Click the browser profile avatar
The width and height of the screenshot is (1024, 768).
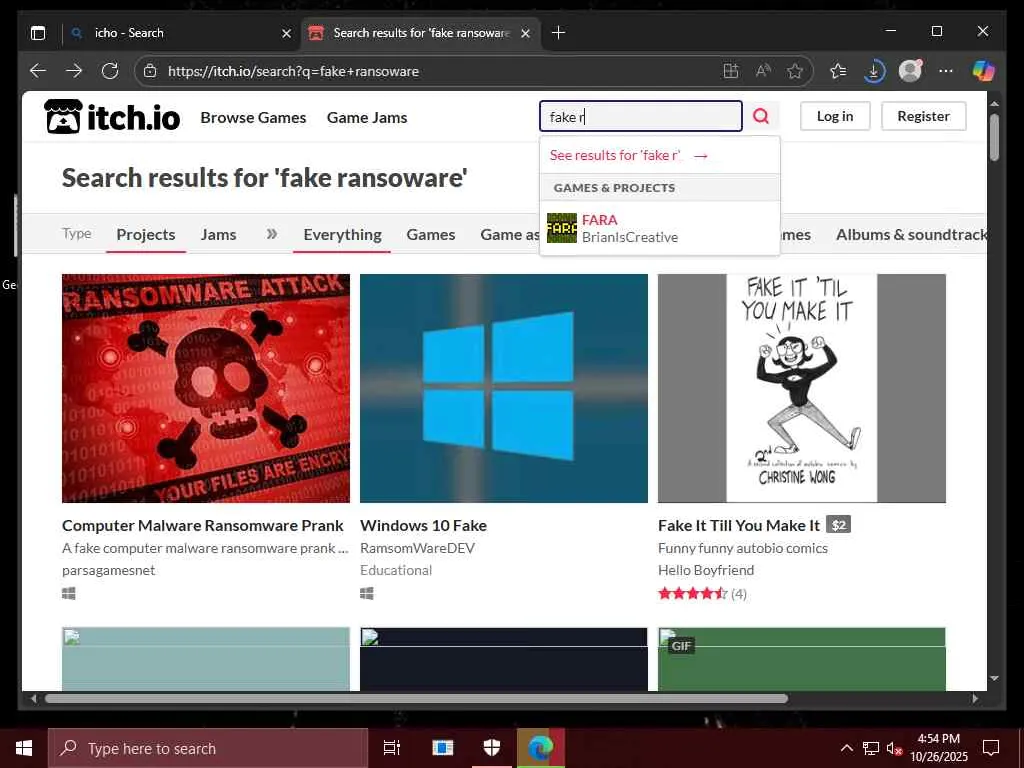910,71
